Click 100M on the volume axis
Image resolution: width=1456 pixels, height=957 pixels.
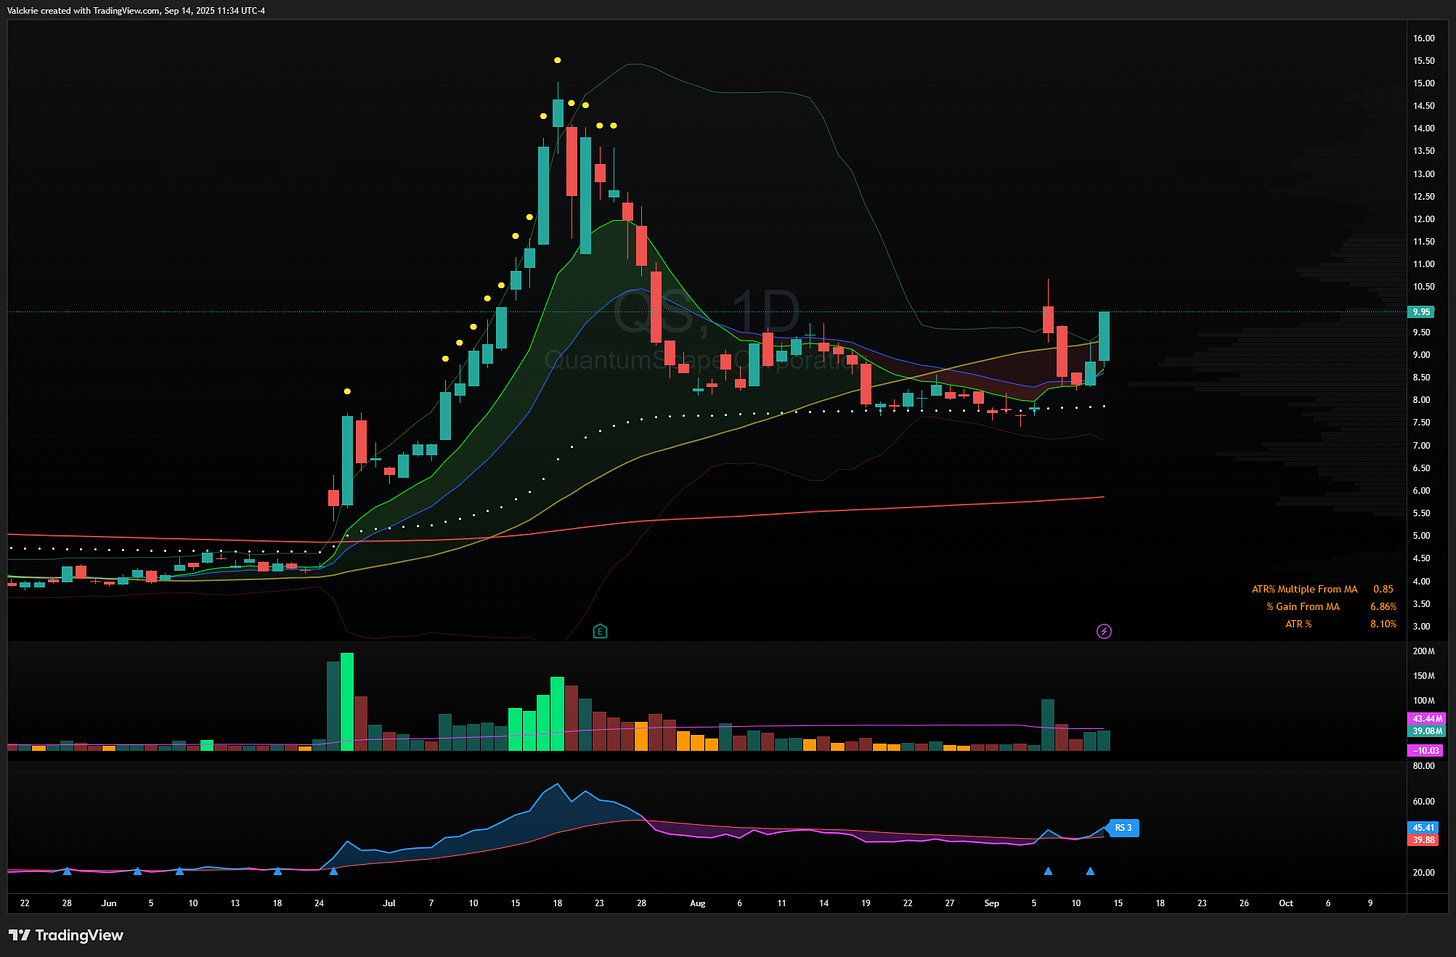pos(1423,701)
